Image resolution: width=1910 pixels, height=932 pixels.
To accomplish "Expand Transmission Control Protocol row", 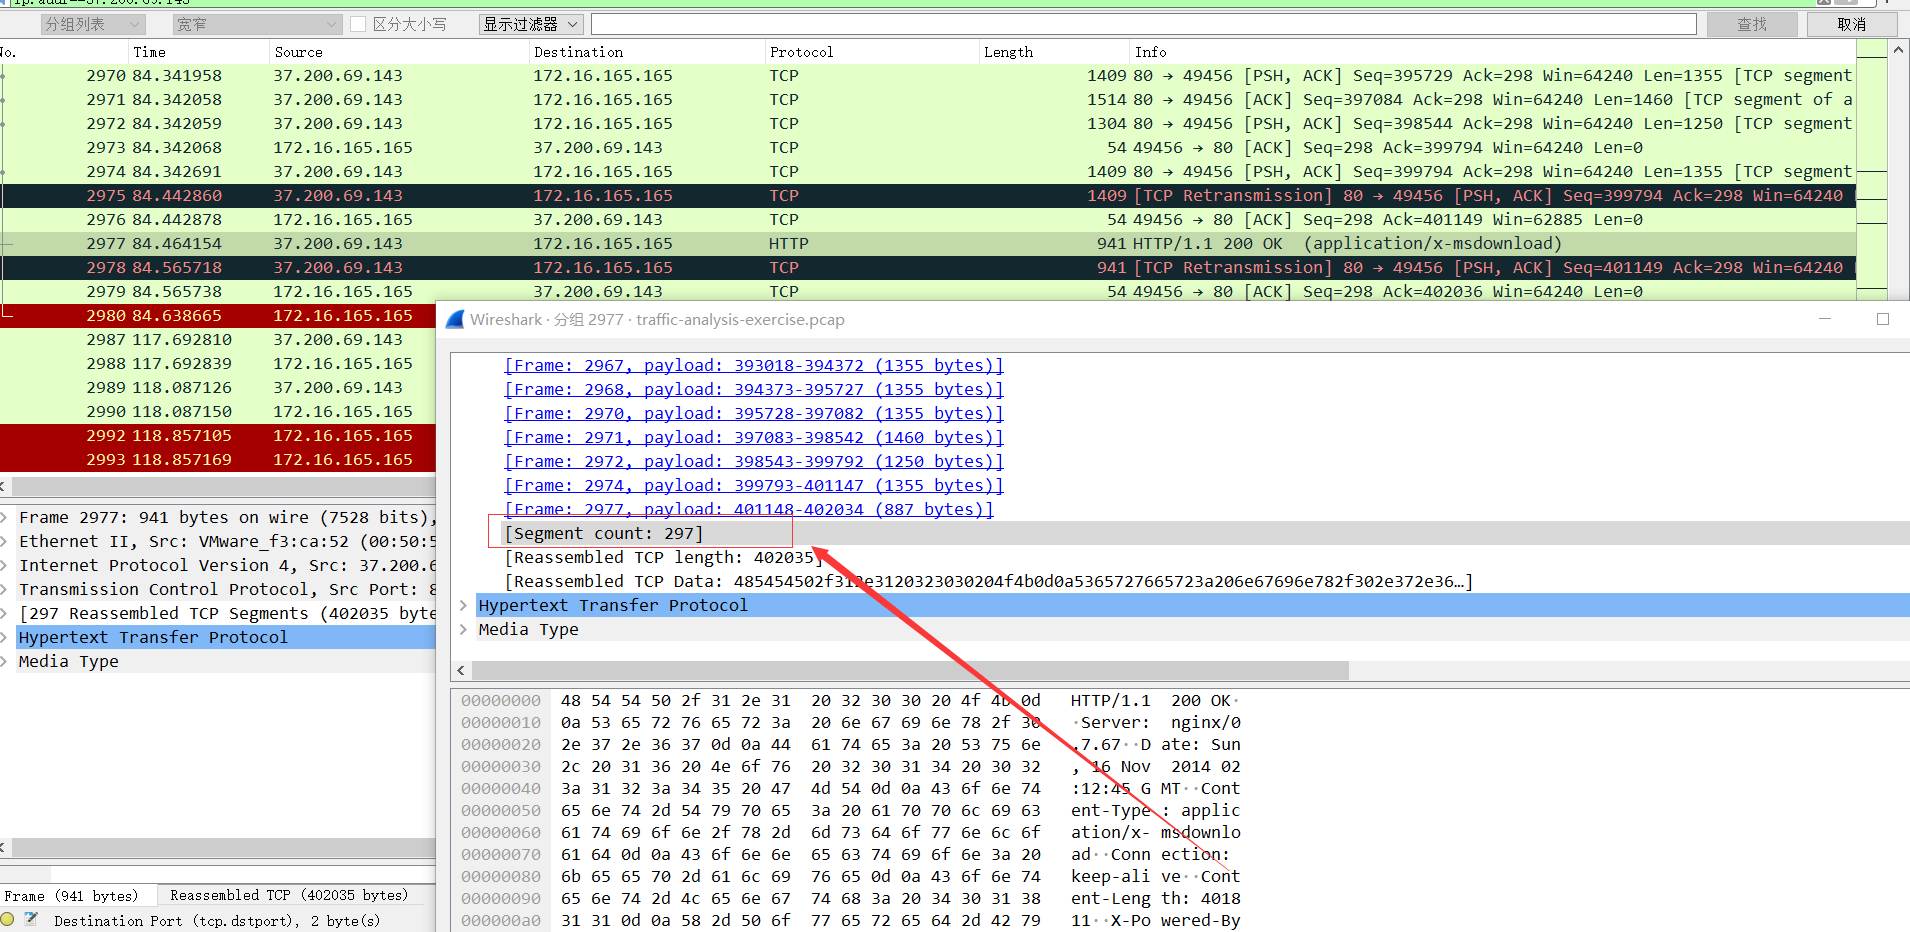I will (6, 589).
